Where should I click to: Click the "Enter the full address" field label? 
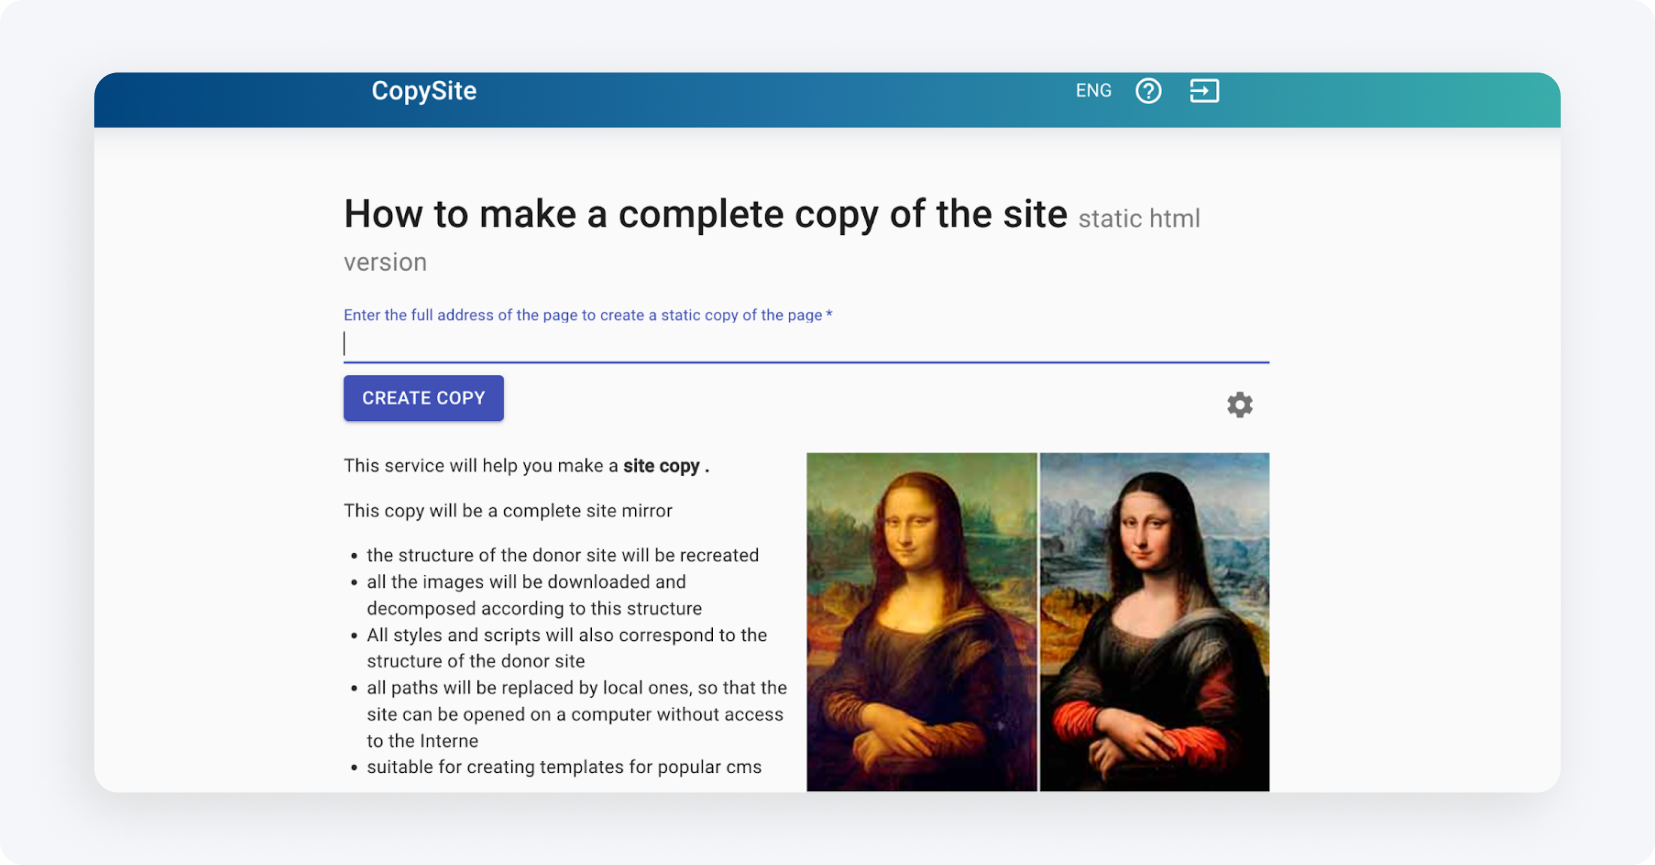587,315
